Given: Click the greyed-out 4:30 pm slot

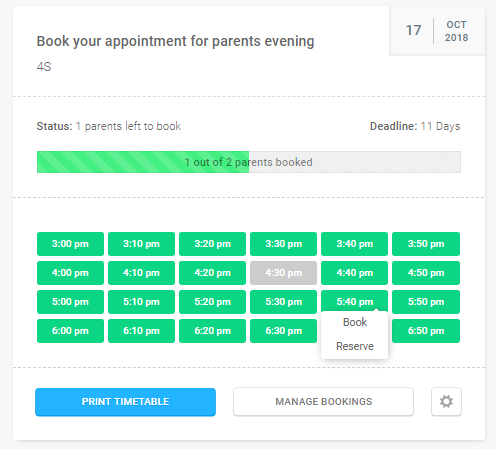Looking at the screenshot, I should tap(283, 273).
